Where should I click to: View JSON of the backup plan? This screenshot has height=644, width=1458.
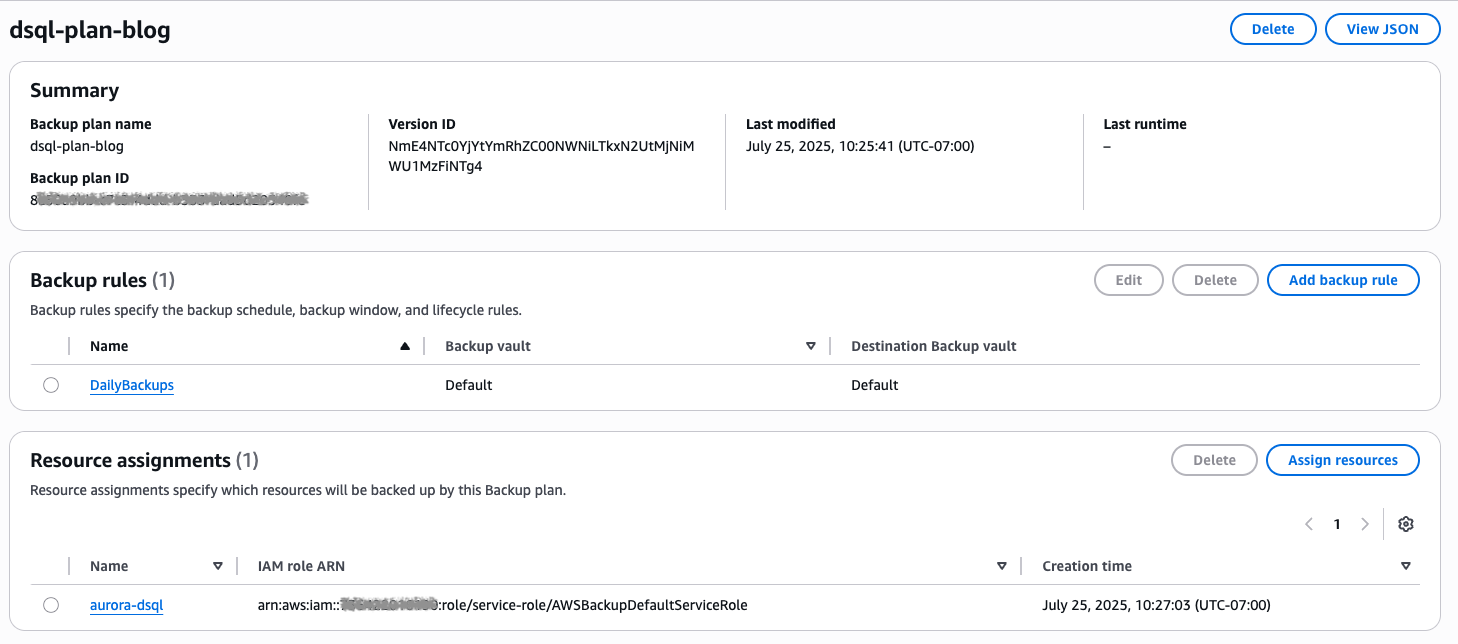click(1382, 28)
